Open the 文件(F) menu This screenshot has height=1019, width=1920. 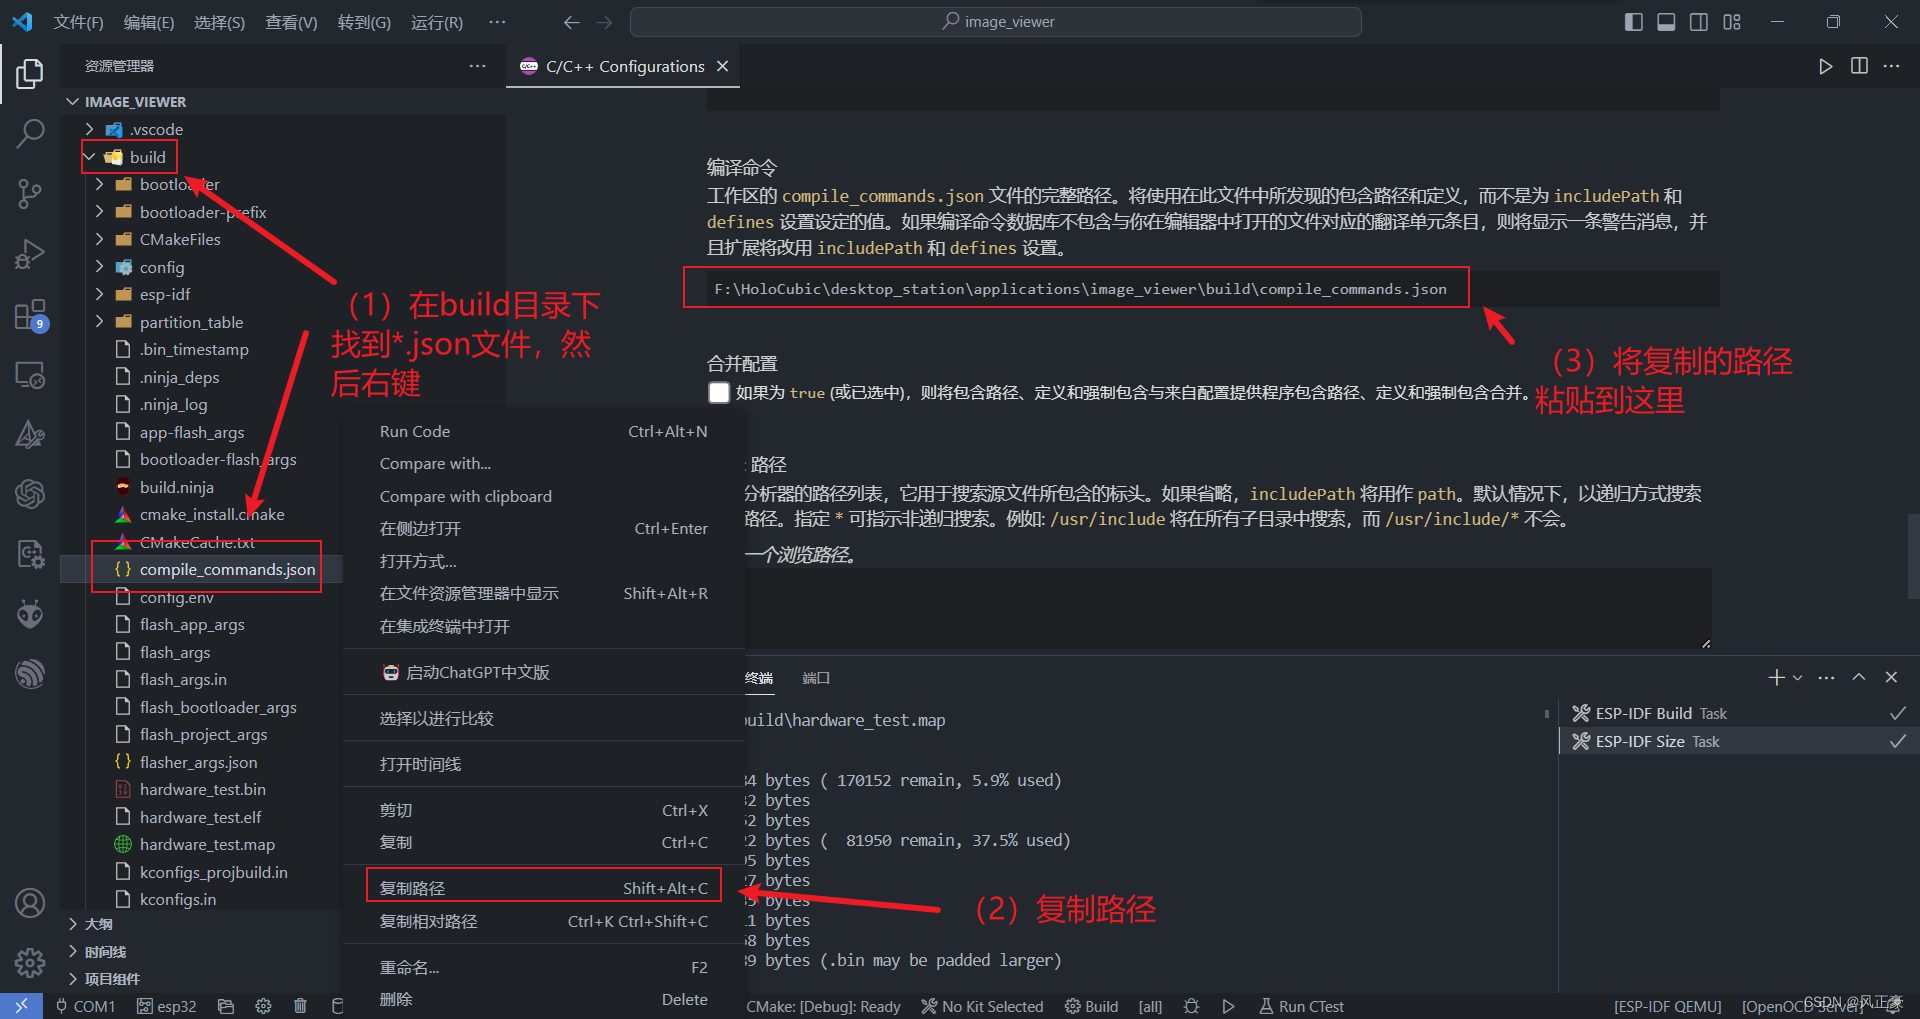coord(78,22)
